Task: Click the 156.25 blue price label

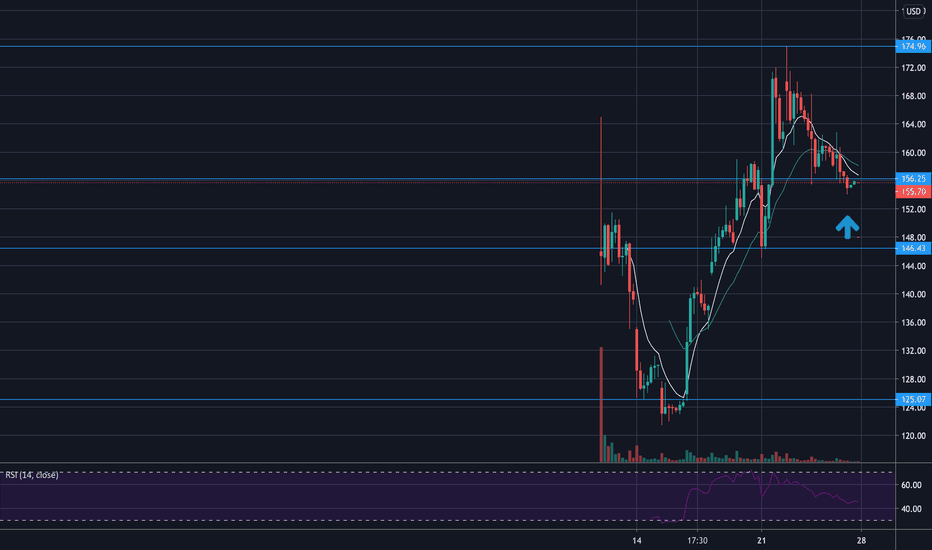Action: 913,178
